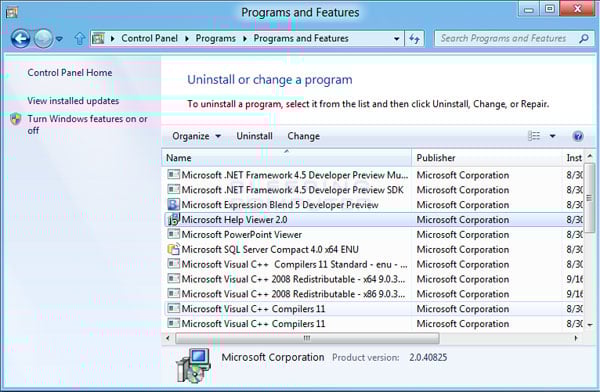Open Turn Windows features on or off

[87, 124]
